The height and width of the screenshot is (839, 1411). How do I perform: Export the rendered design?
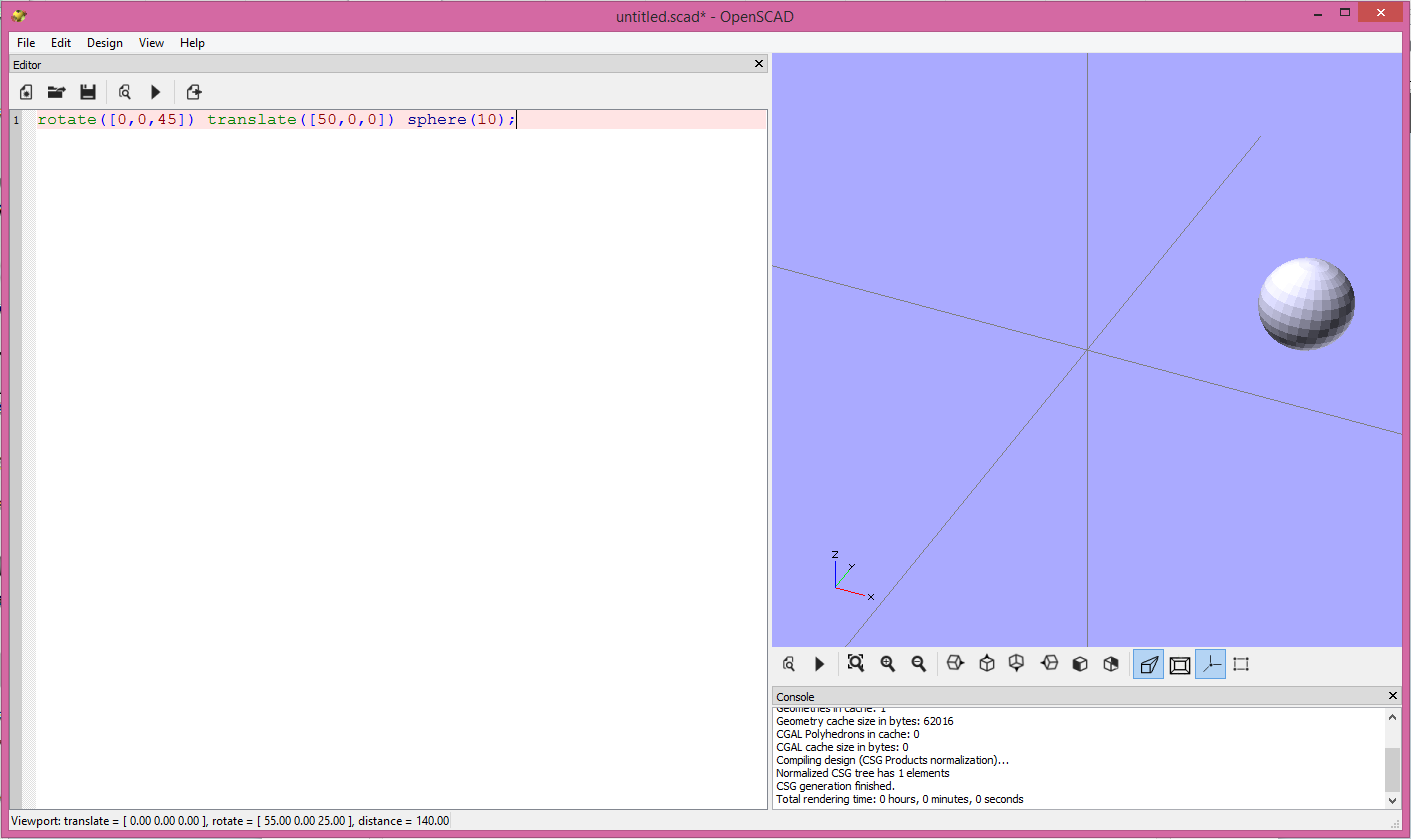[x=193, y=91]
